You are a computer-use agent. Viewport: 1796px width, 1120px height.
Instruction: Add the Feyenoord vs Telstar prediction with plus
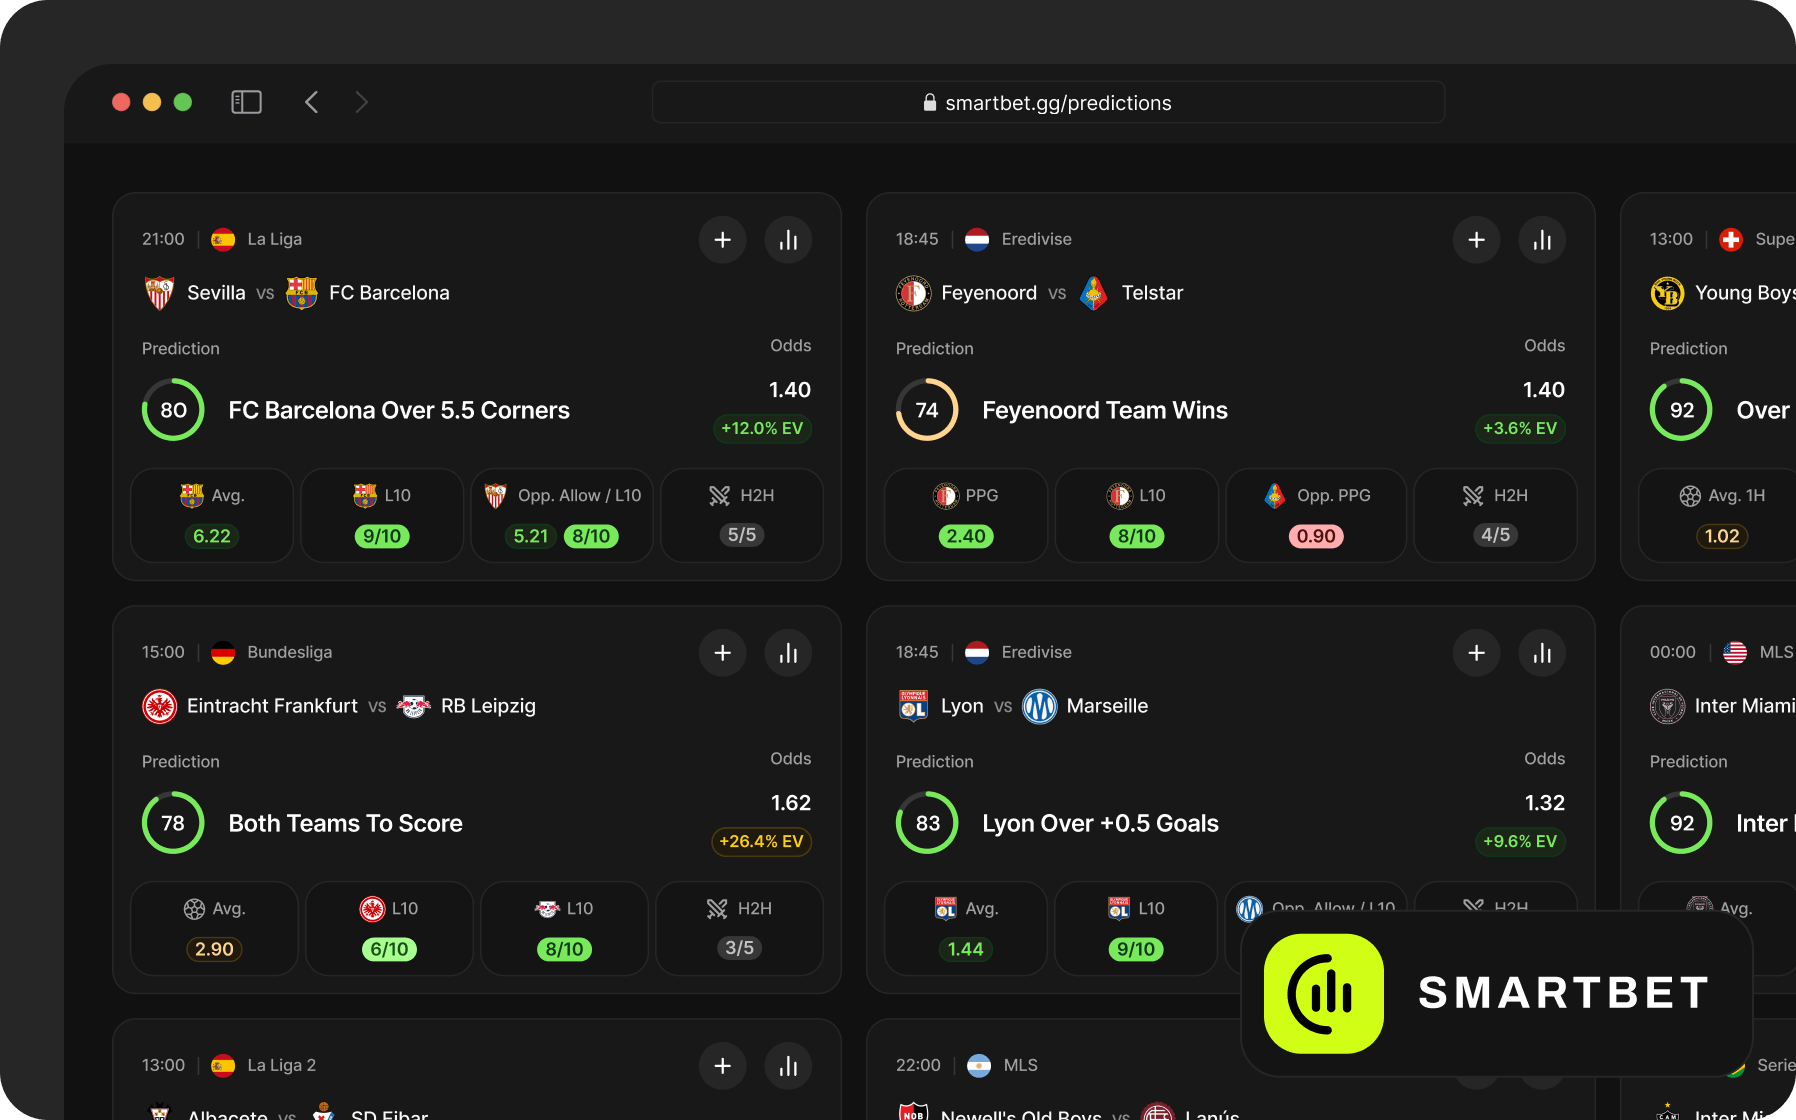[x=1477, y=240]
